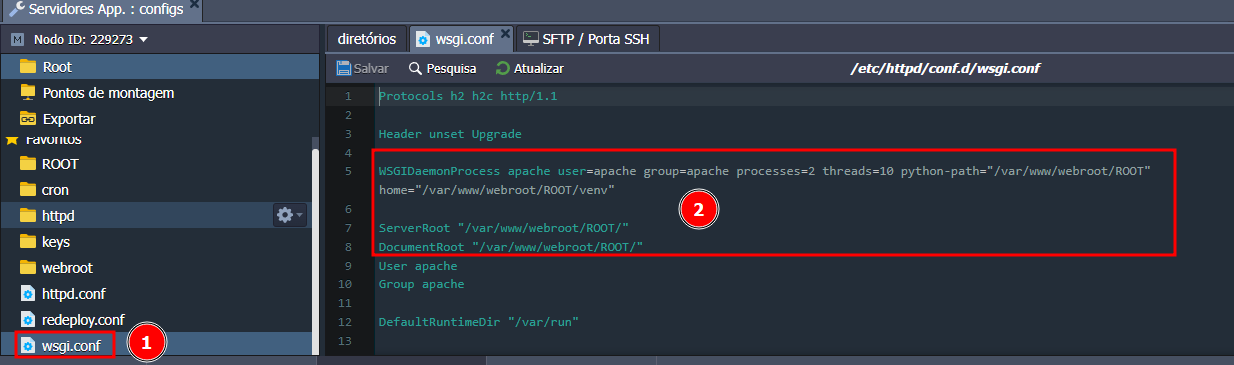Open the Root folder in the tree
Screen dimensions: 1234x365
point(160,67)
